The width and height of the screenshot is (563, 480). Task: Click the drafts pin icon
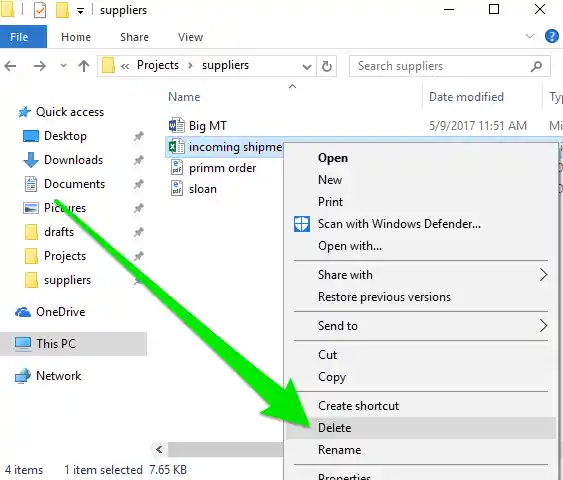tap(139, 232)
